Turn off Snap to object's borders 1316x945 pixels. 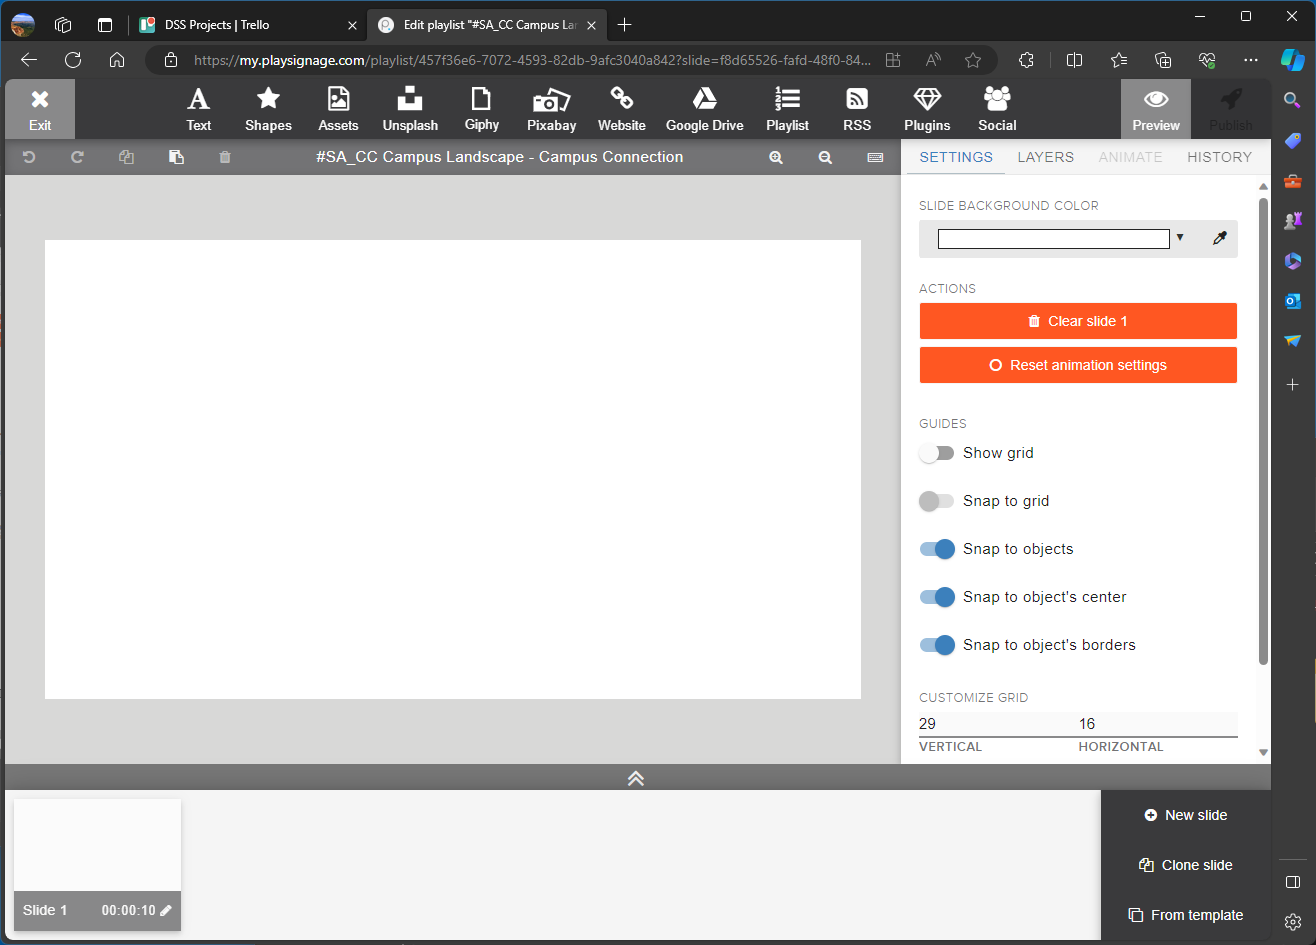pyautogui.click(x=937, y=645)
